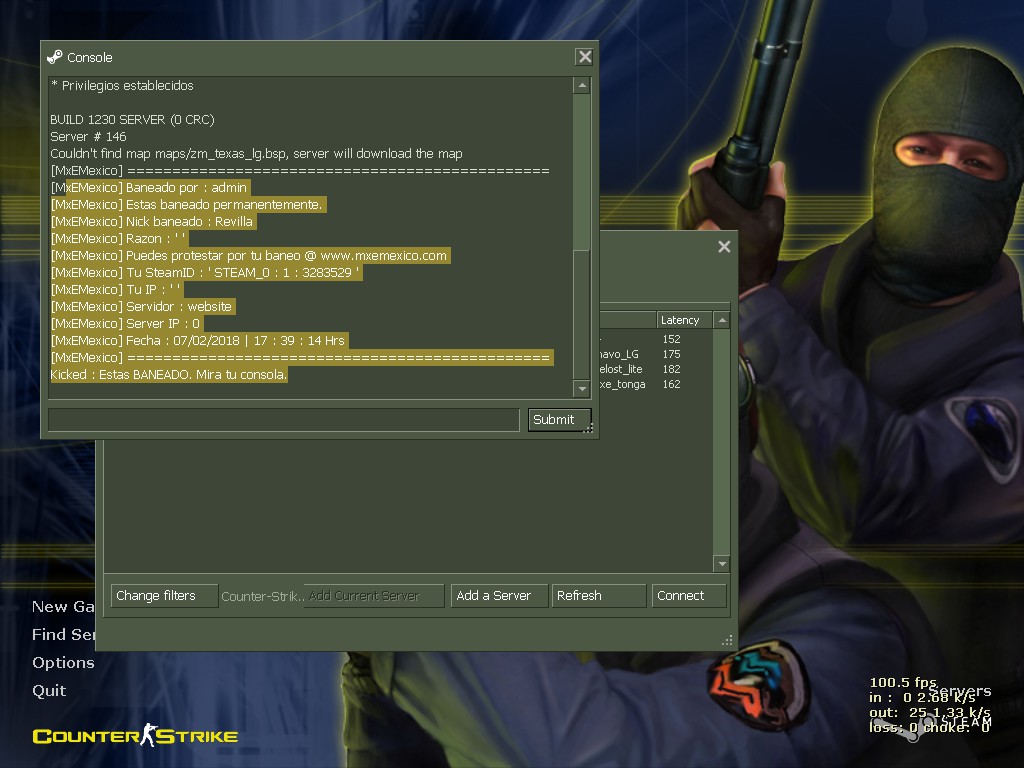The width and height of the screenshot is (1024, 768).
Task: Click Console scrollbar up arrow
Action: [582, 86]
